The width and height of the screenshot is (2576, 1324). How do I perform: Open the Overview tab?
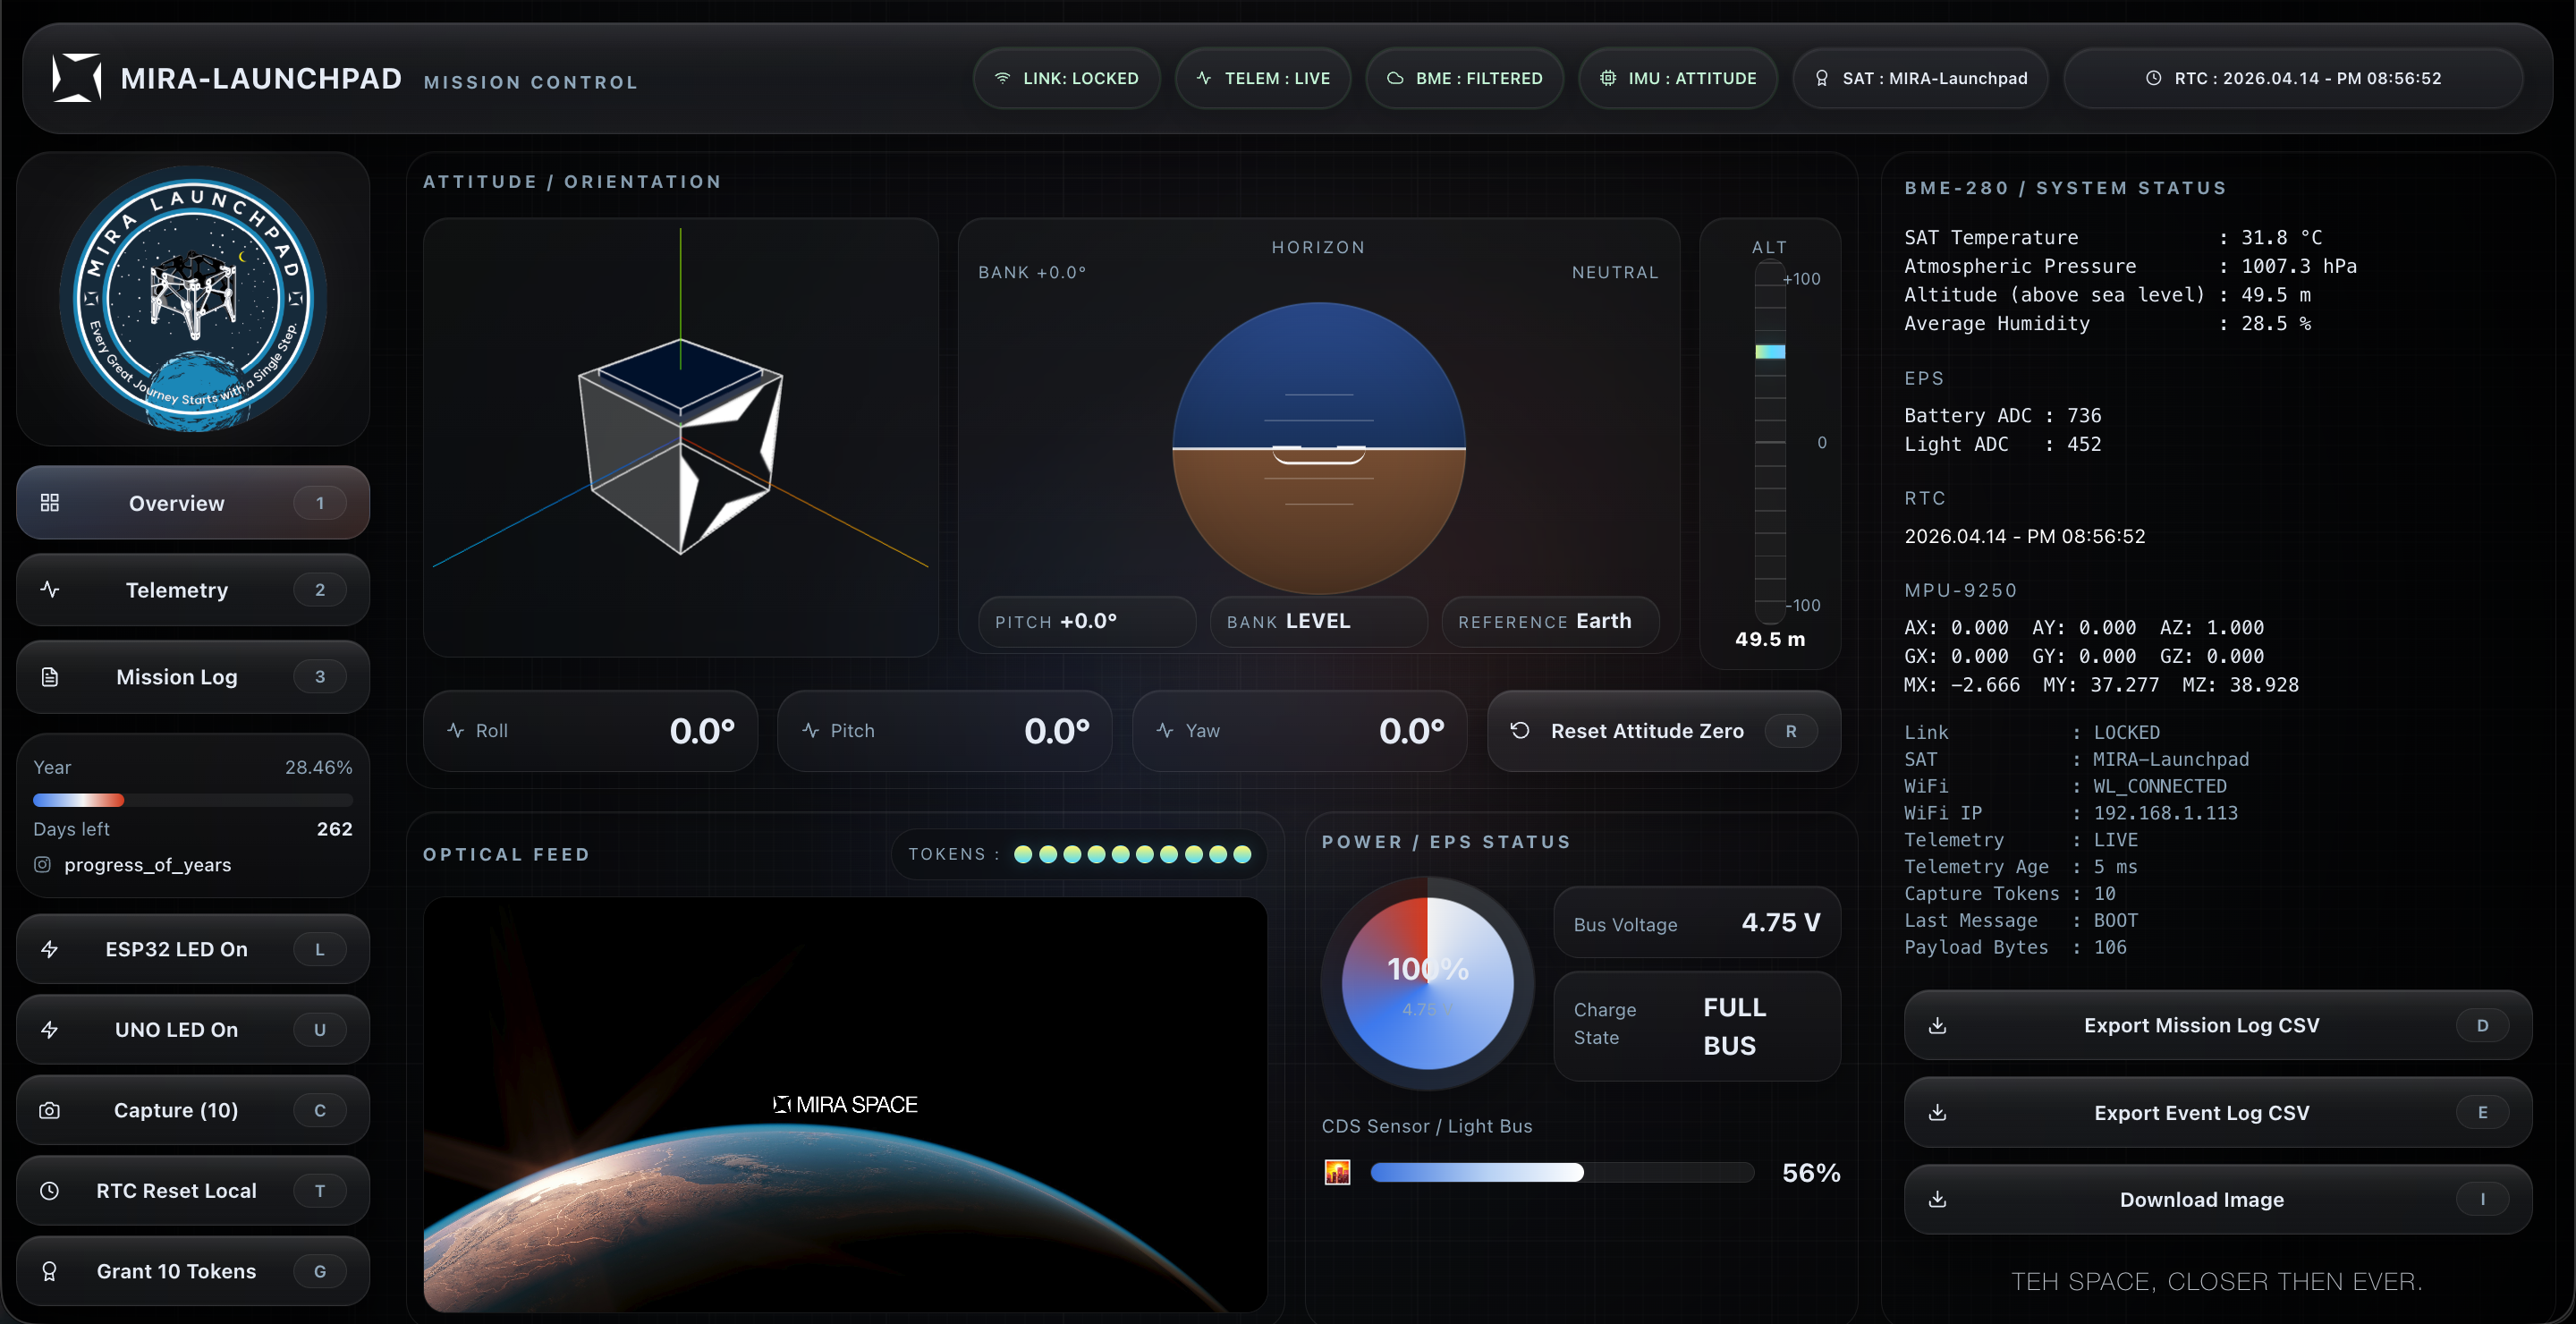(x=193, y=503)
